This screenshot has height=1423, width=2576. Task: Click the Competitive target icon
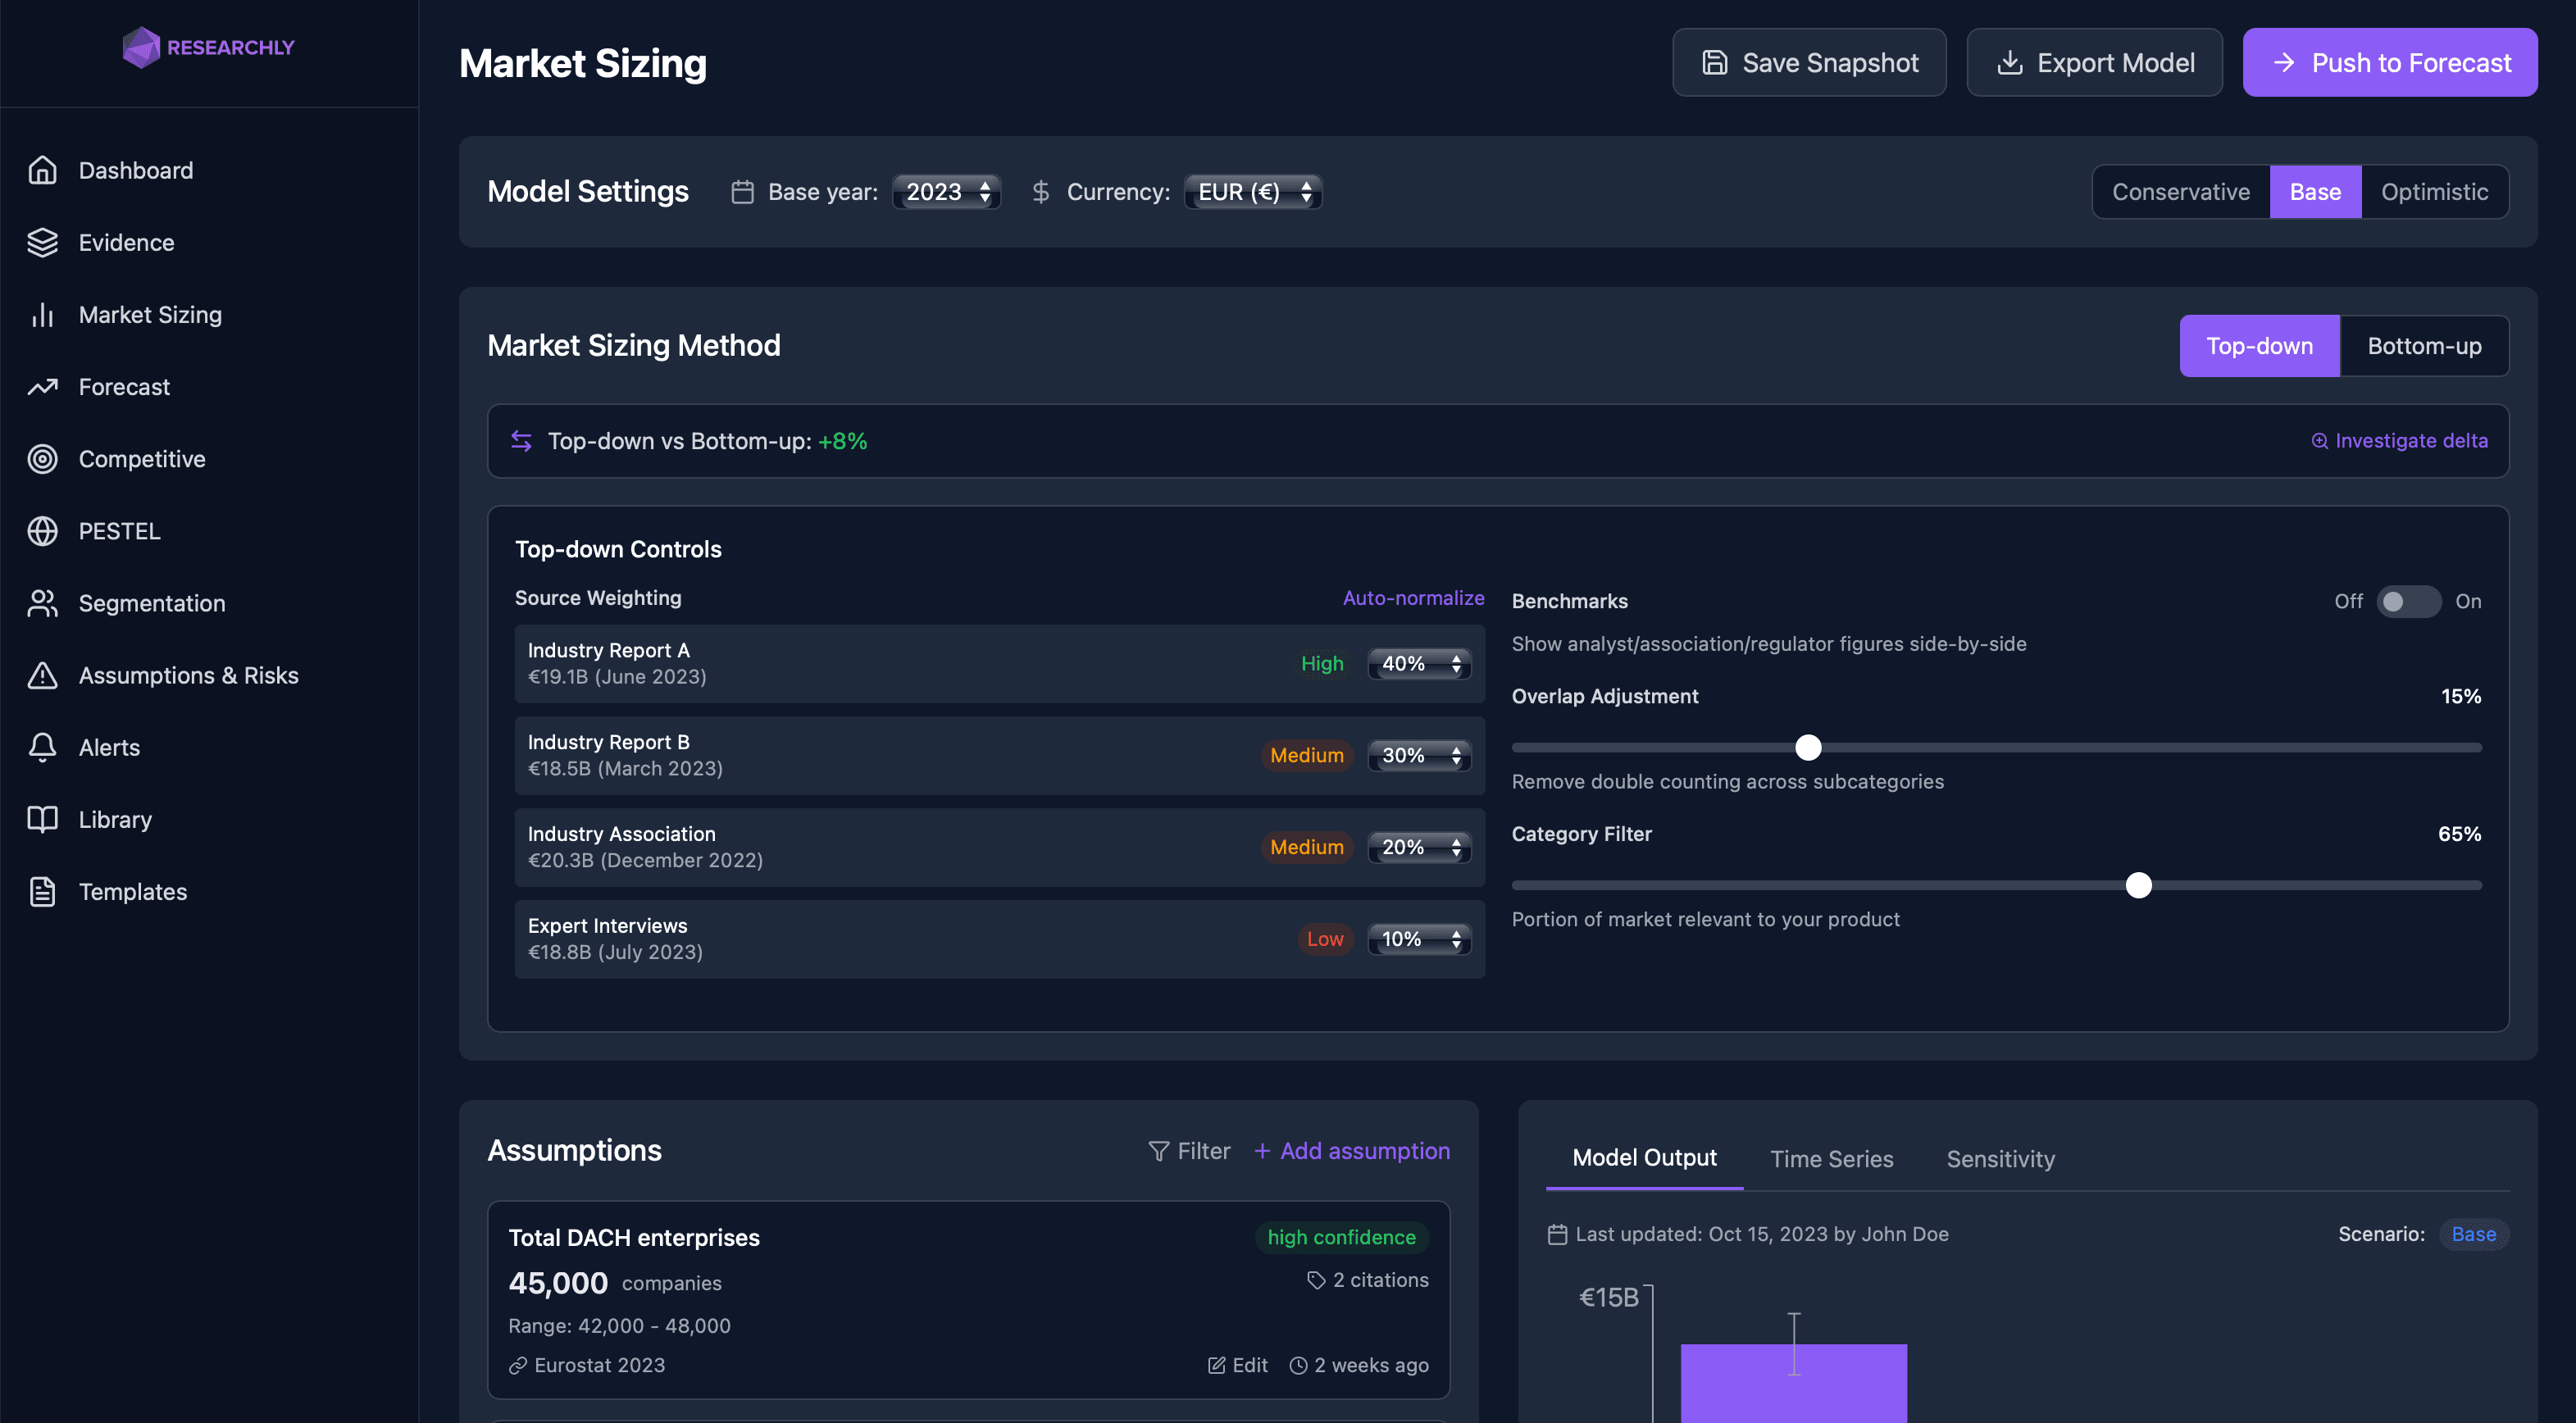pyautogui.click(x=42, y=459)
